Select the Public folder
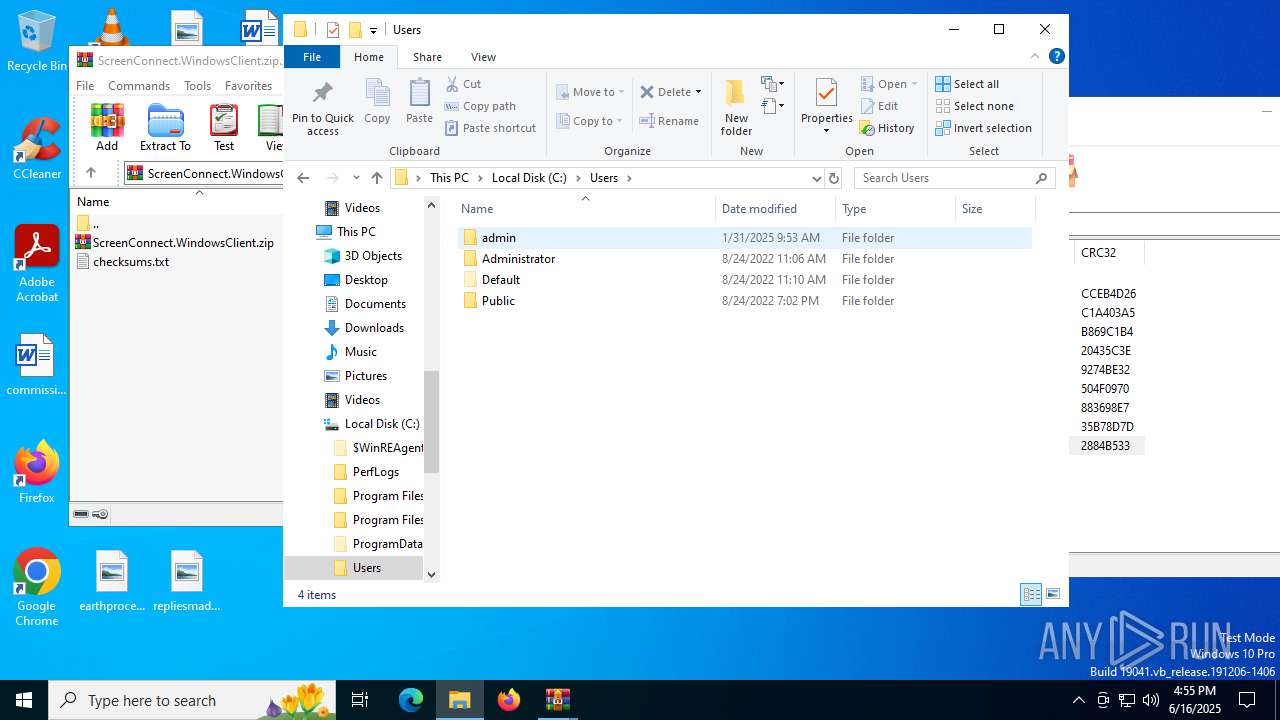Viewport: 1280px width, 720px height. 745,301
